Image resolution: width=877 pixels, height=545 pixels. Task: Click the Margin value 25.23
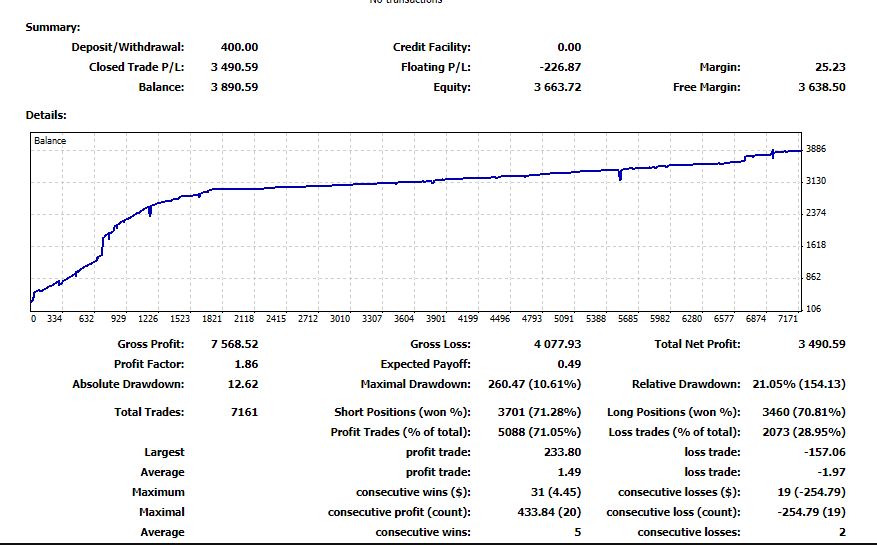(x=830, y=67)
